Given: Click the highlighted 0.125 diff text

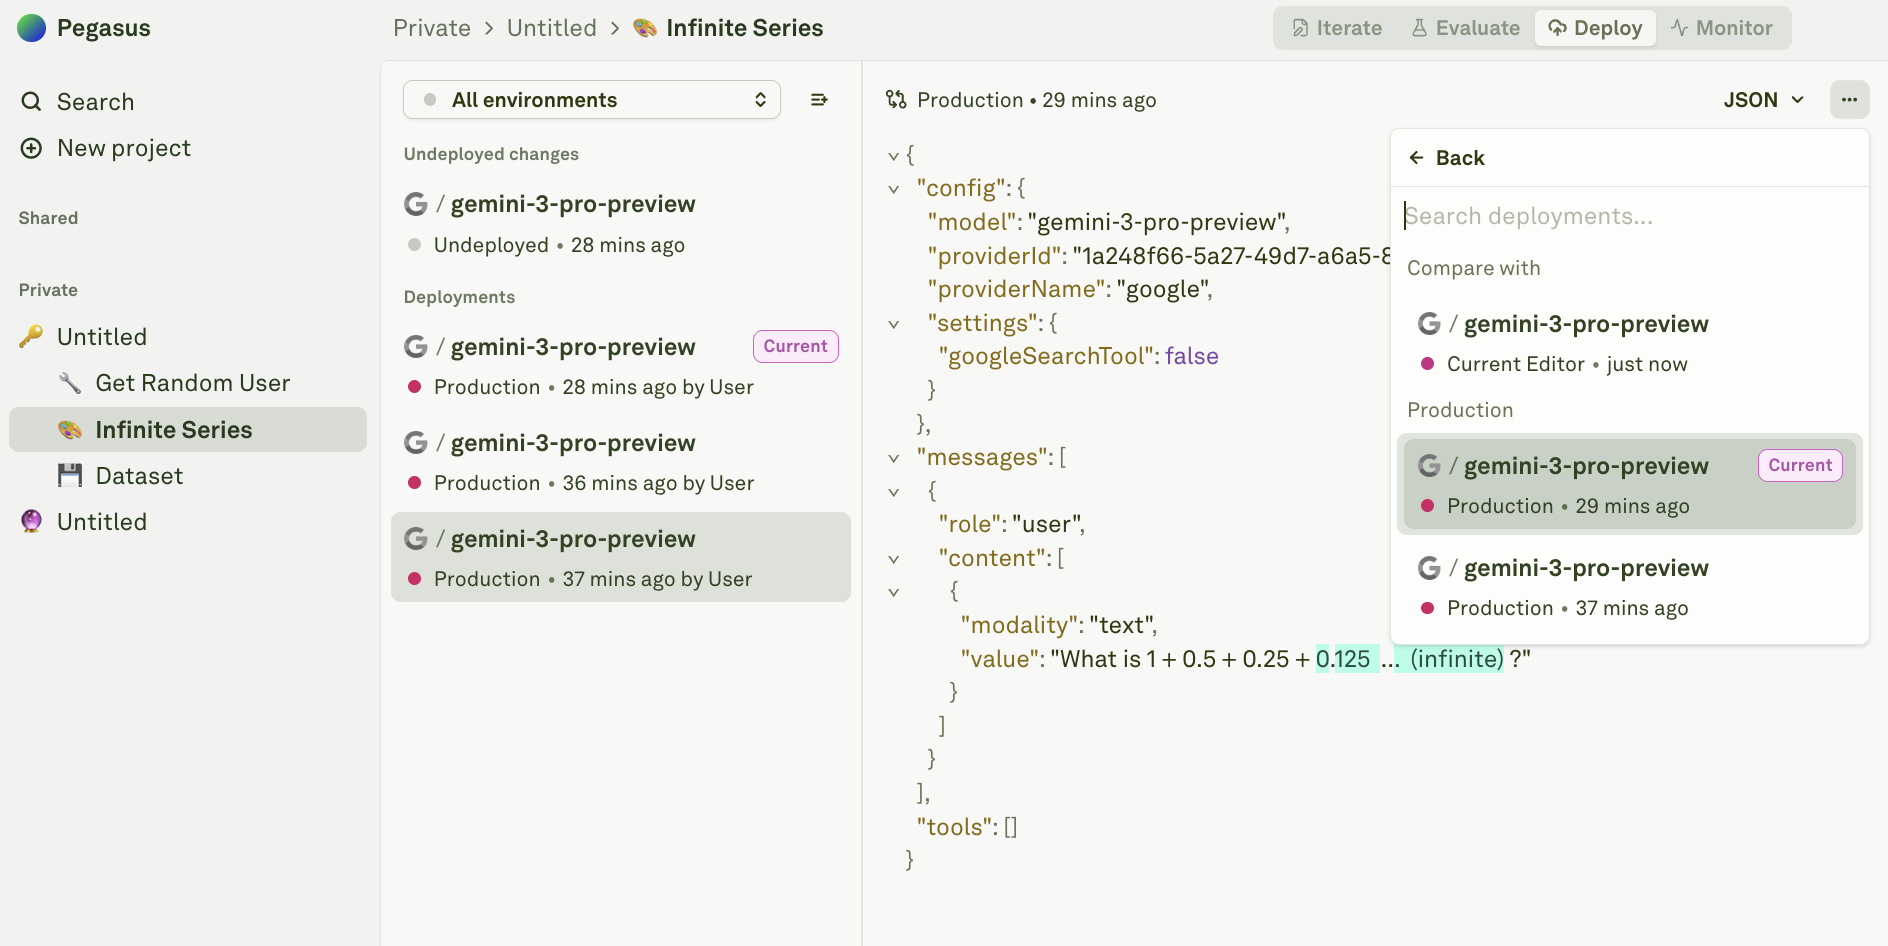Looking at the screenshot, I should [x=1343, y=659].
